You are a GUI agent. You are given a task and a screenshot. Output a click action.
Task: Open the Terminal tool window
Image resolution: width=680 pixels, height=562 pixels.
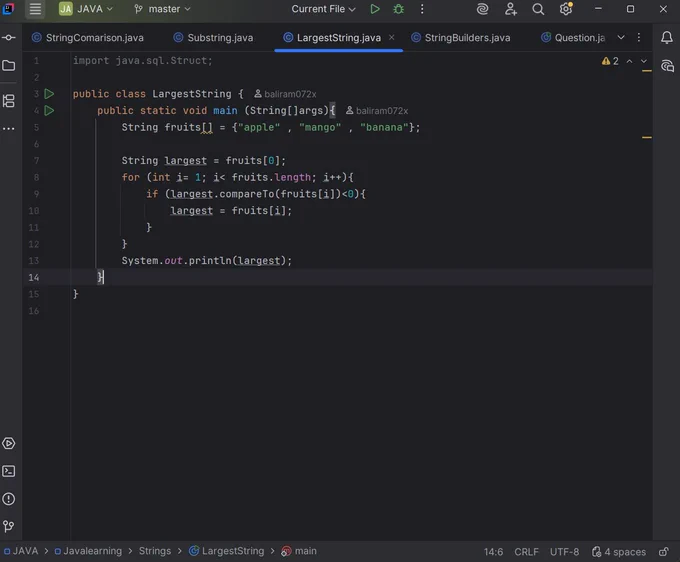tap(9, 471)
